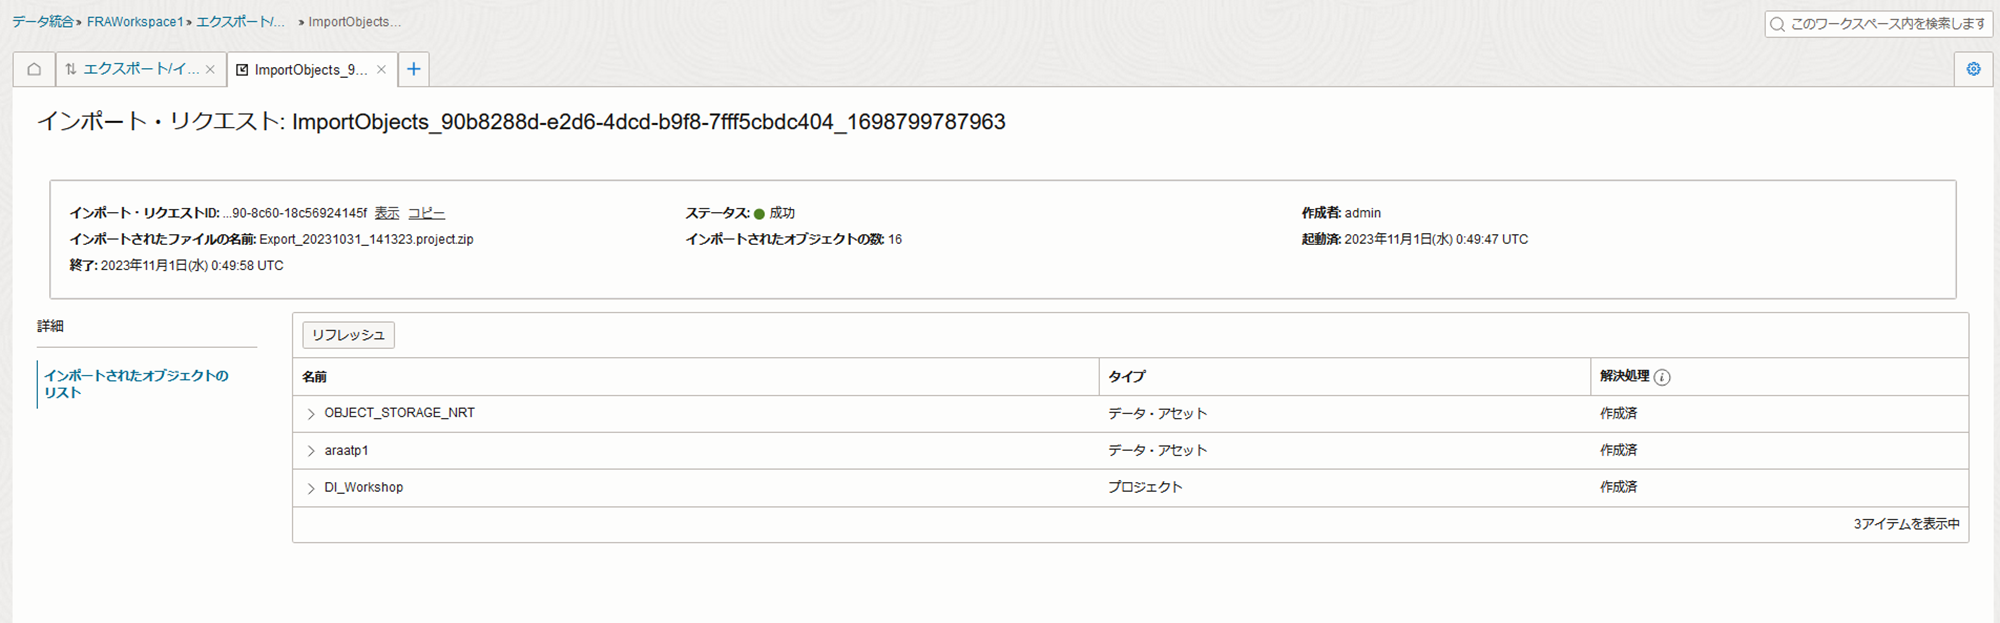The width and height of the screenshot is (2000, 623).
Task: Go to データ統合 breadcrumb link
Action: pyautogui.click(x=43, y=21)
